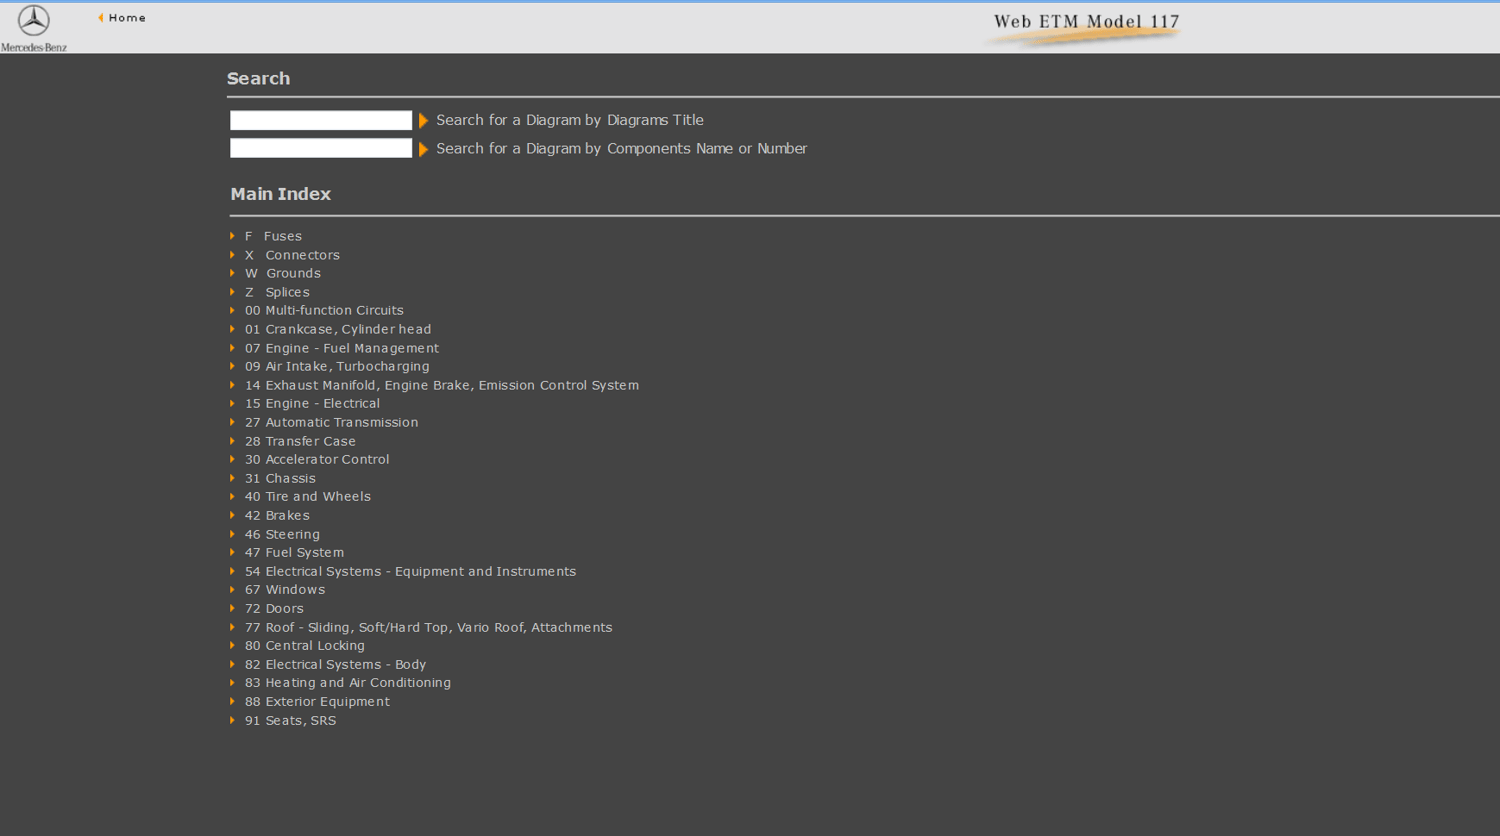Open 54 Electrical Systems - Equipment and Instruments
This screenshot has width=1500, height=836.
coord(410,571)
